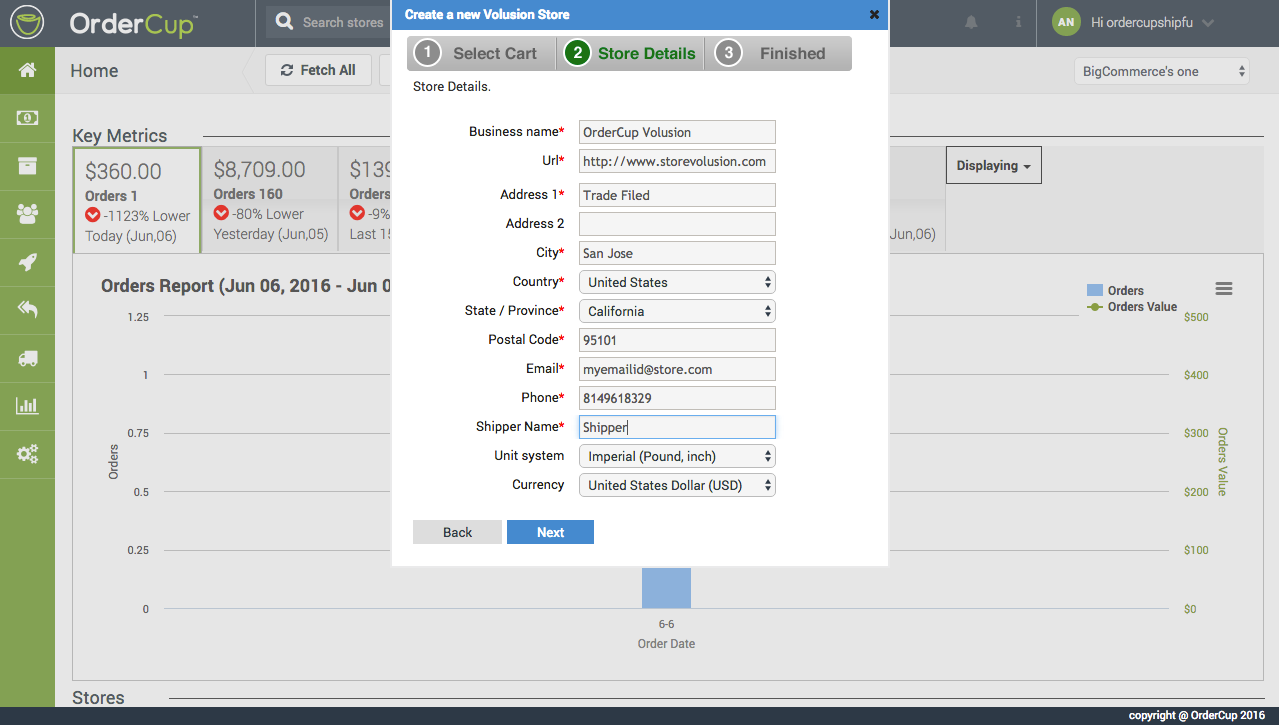
Task: Expand the Hi ordercupshipfu user menu
Action: pyautogui.click(x=1152, y=22)
